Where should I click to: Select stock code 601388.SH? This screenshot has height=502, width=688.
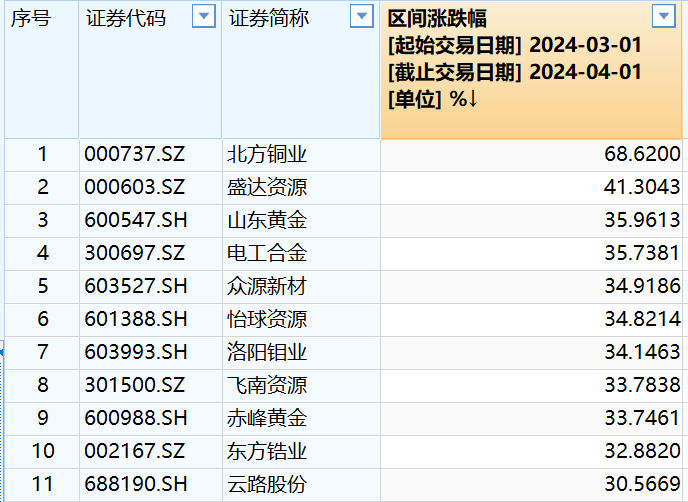click(136, 319)
